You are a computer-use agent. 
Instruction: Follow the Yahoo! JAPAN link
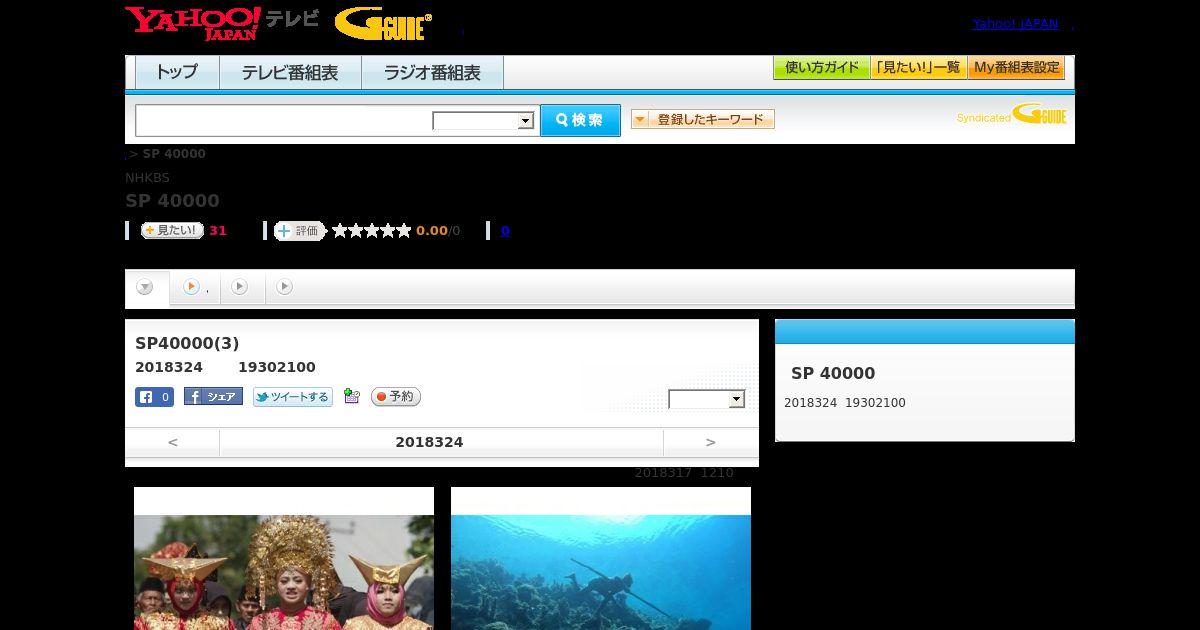point(1015,24)
